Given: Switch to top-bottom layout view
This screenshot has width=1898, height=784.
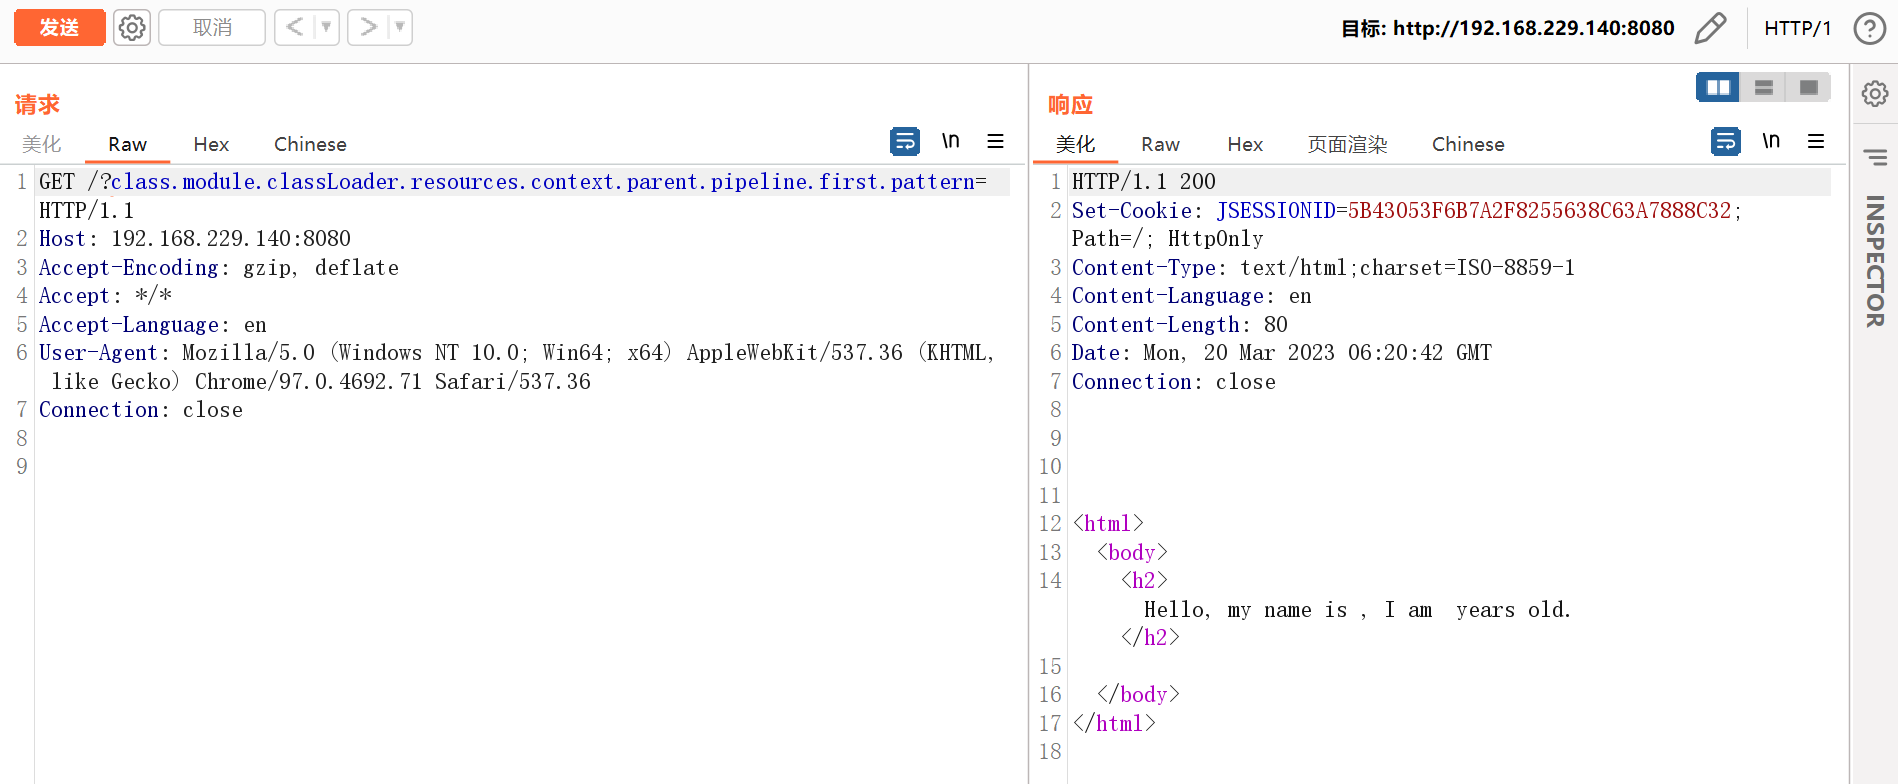Looking at the screenshot, I should (1763, 88).
